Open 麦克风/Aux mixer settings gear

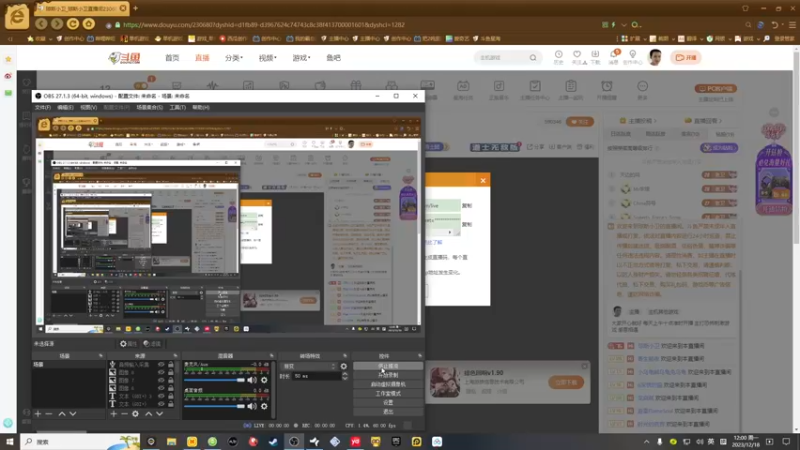pyautogui.click(x=264, y=380)
